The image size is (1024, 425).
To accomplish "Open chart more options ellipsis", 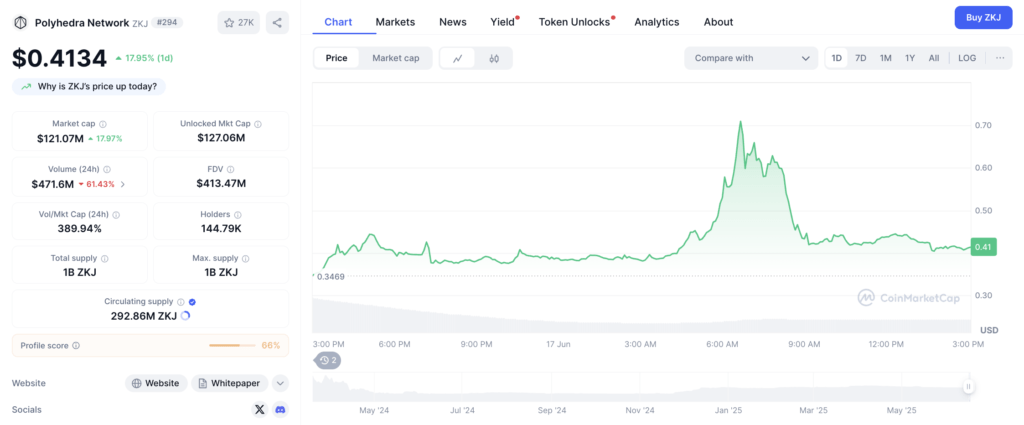I will (x=1000, y=58).
